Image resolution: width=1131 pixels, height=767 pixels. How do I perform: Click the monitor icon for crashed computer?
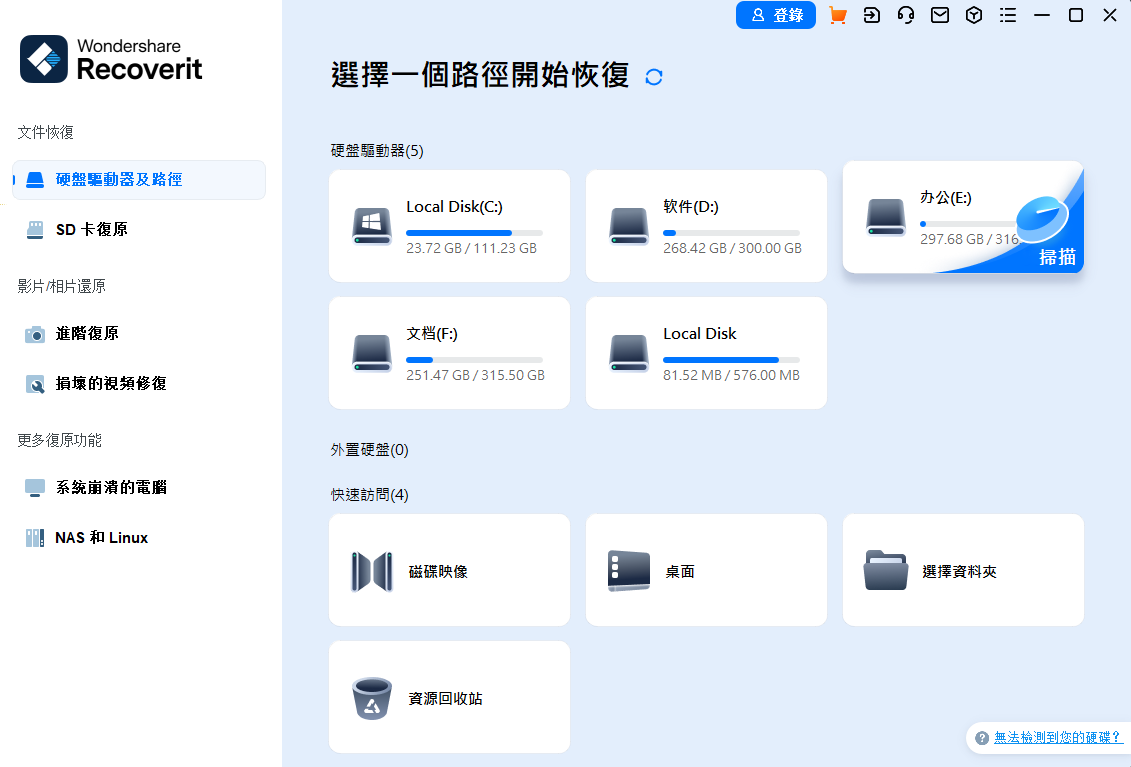point(35,488)
